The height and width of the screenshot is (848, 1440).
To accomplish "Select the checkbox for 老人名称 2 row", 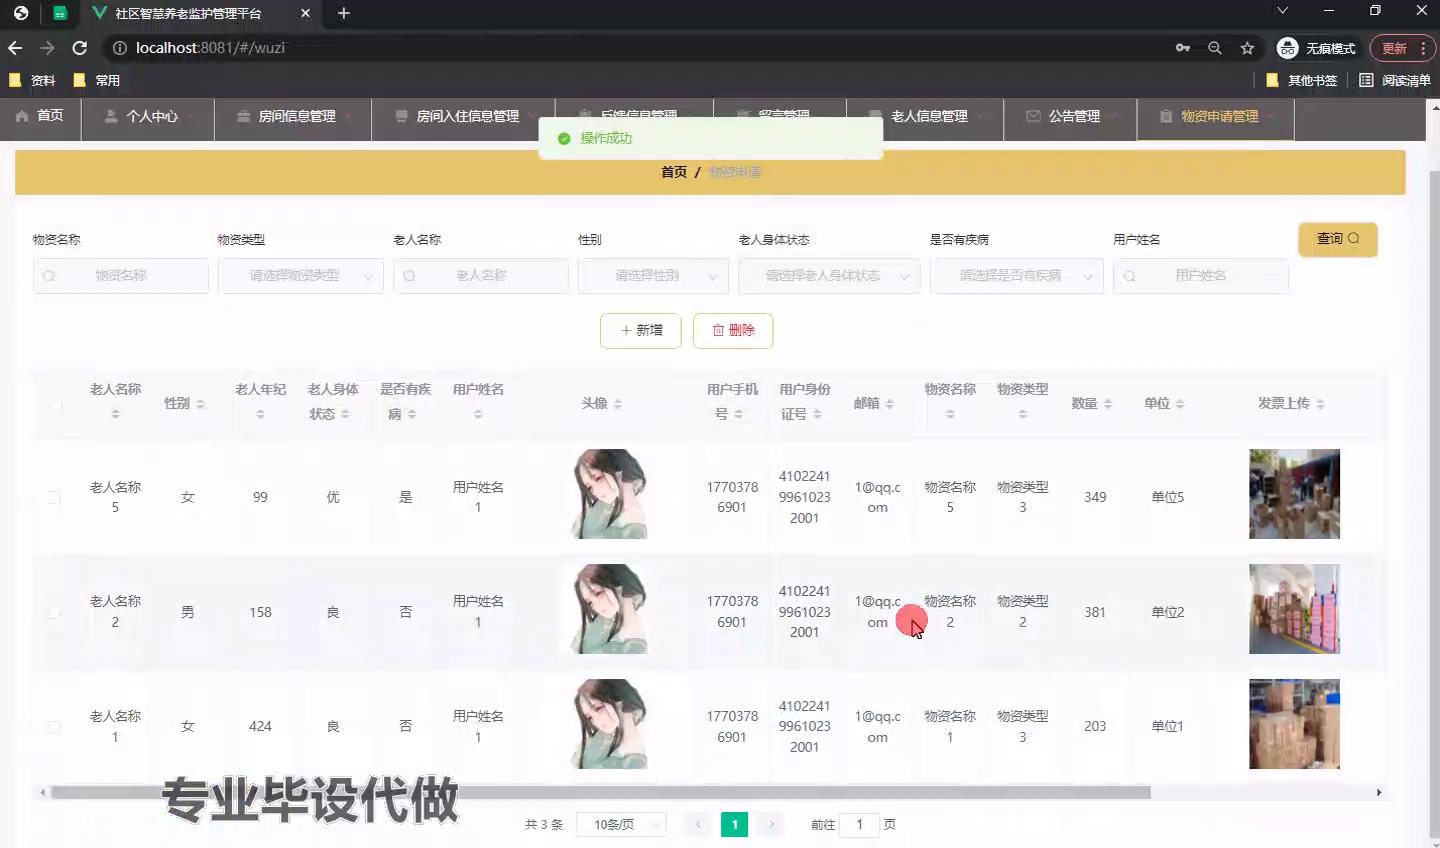I will click(55, 612).
